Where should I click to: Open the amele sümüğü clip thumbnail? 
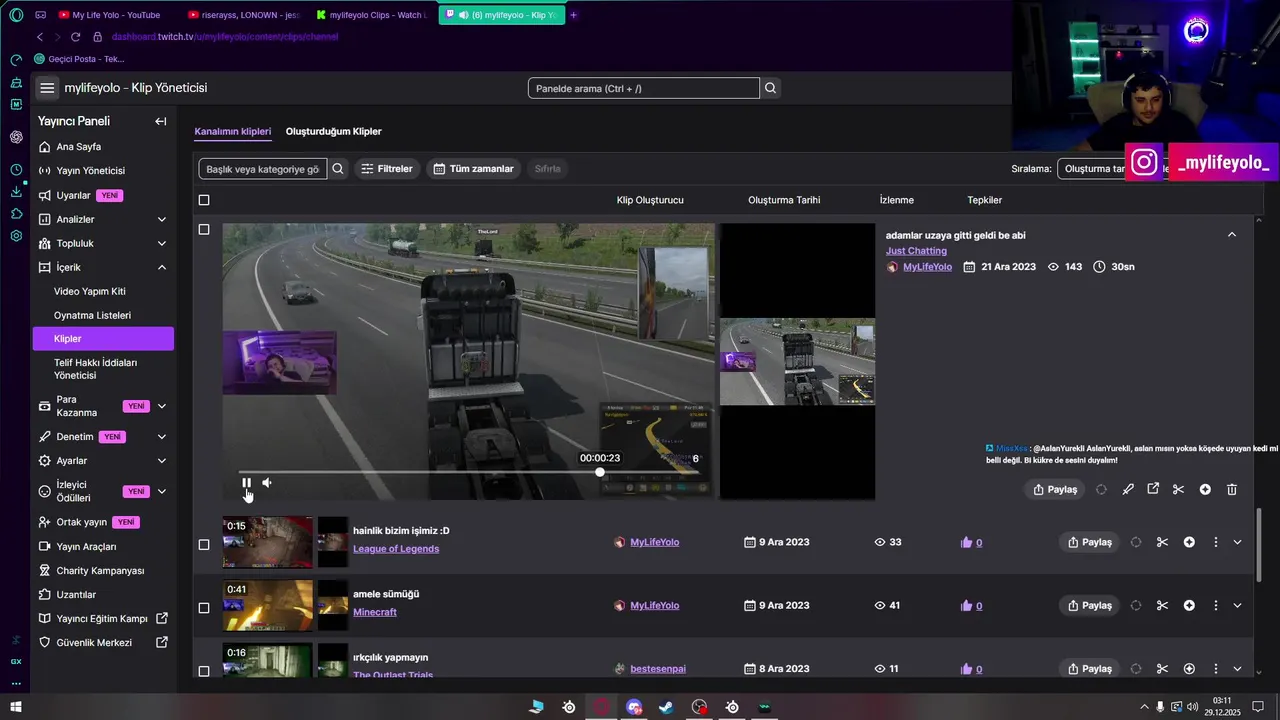(x=268, y=605)
